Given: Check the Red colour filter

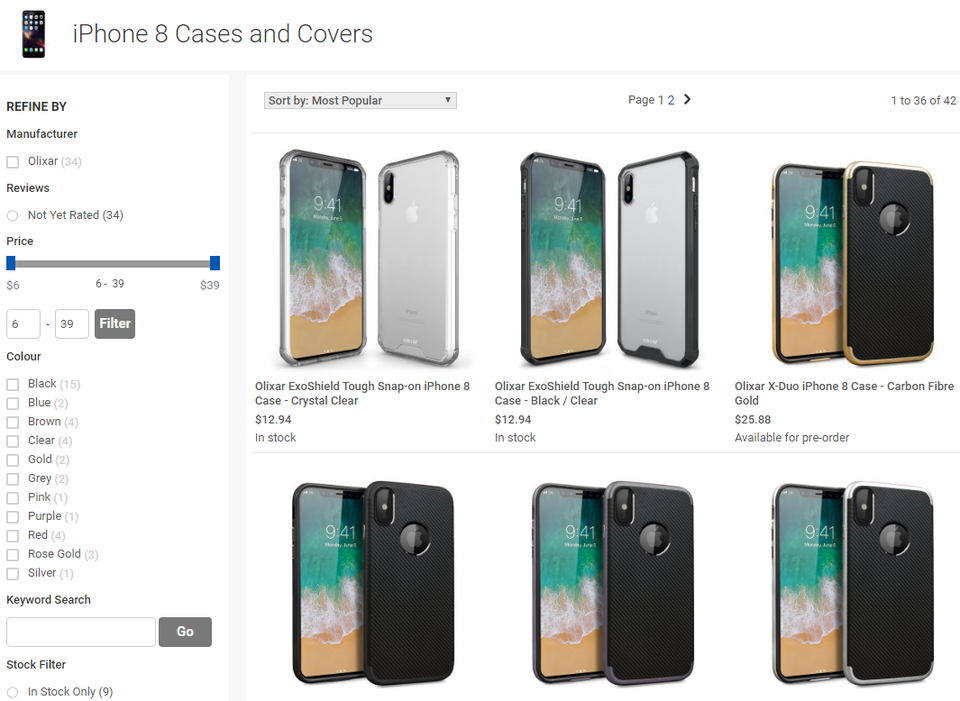Looking at the screenshot, I should pyautogui.click(x=11, y=535).
